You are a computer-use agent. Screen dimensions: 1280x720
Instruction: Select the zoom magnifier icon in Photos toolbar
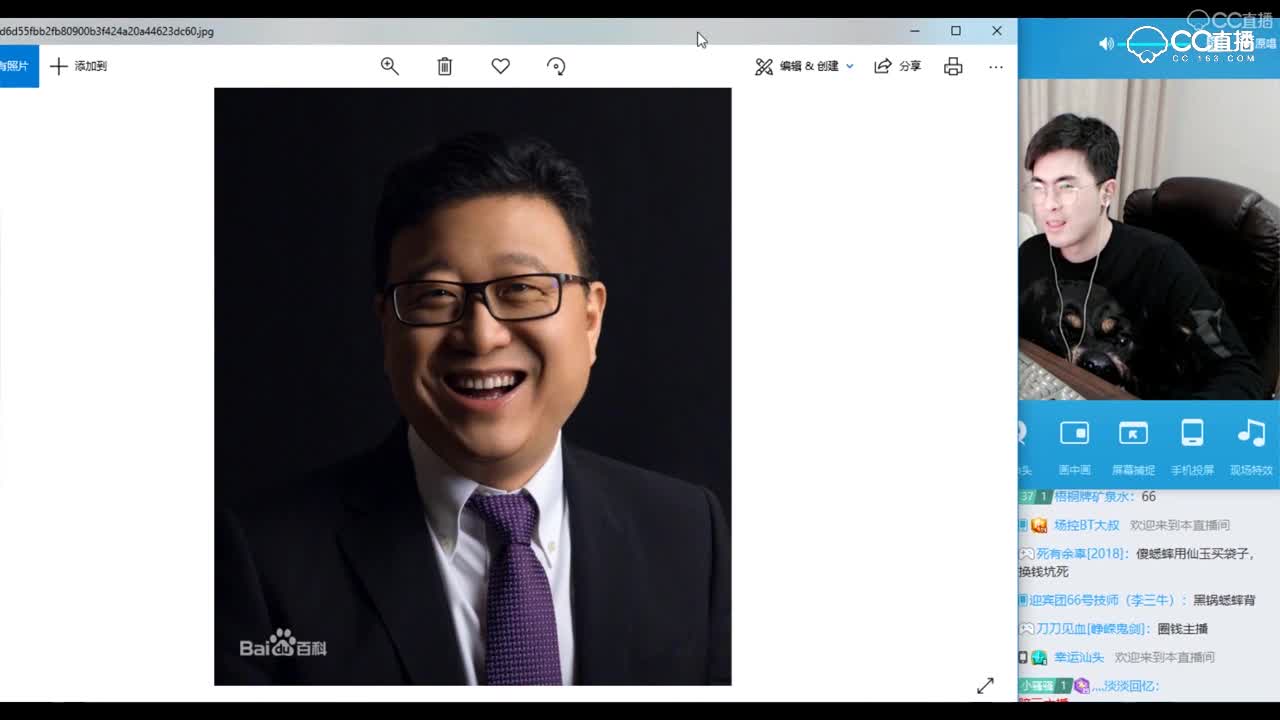[x=389, y=66]
